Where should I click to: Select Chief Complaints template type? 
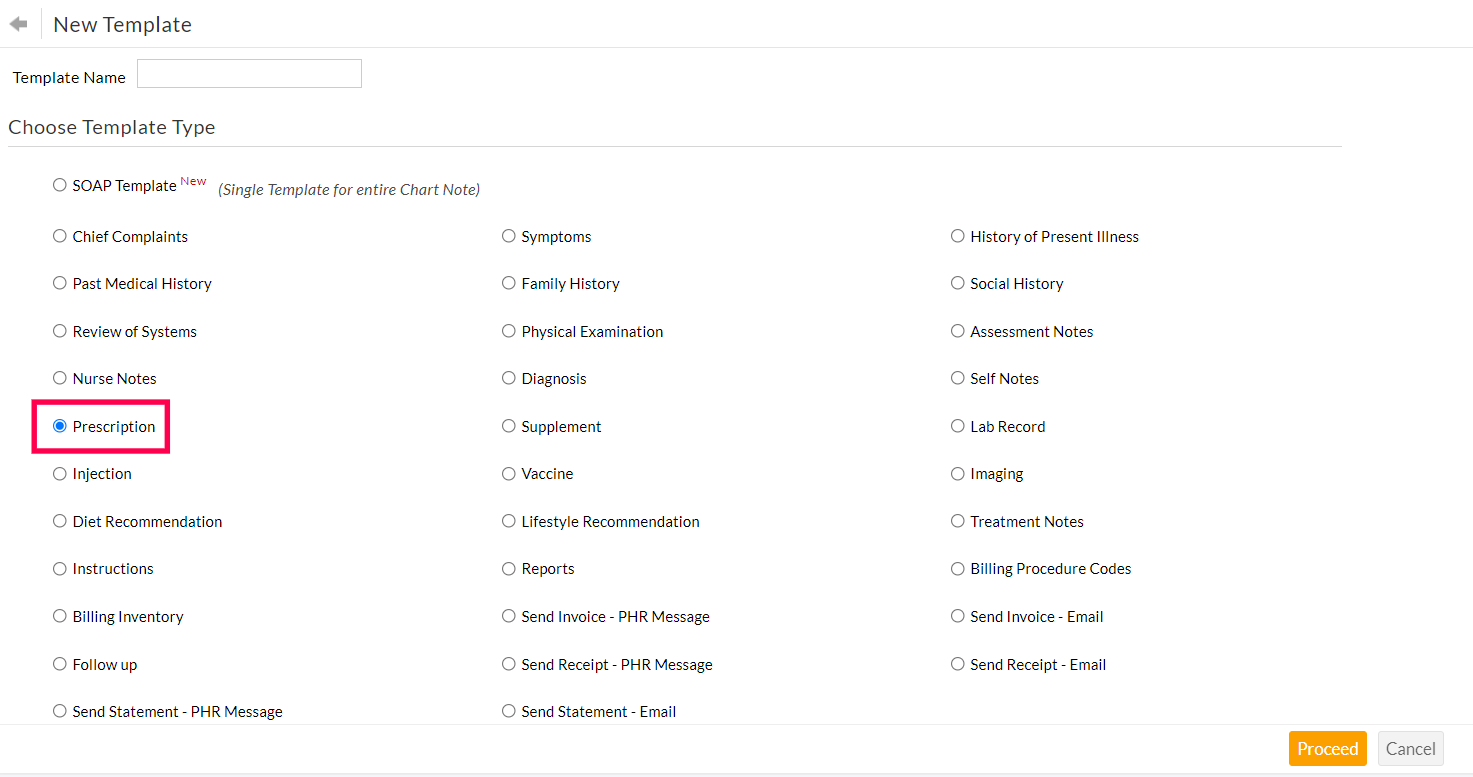click(59, 236)
